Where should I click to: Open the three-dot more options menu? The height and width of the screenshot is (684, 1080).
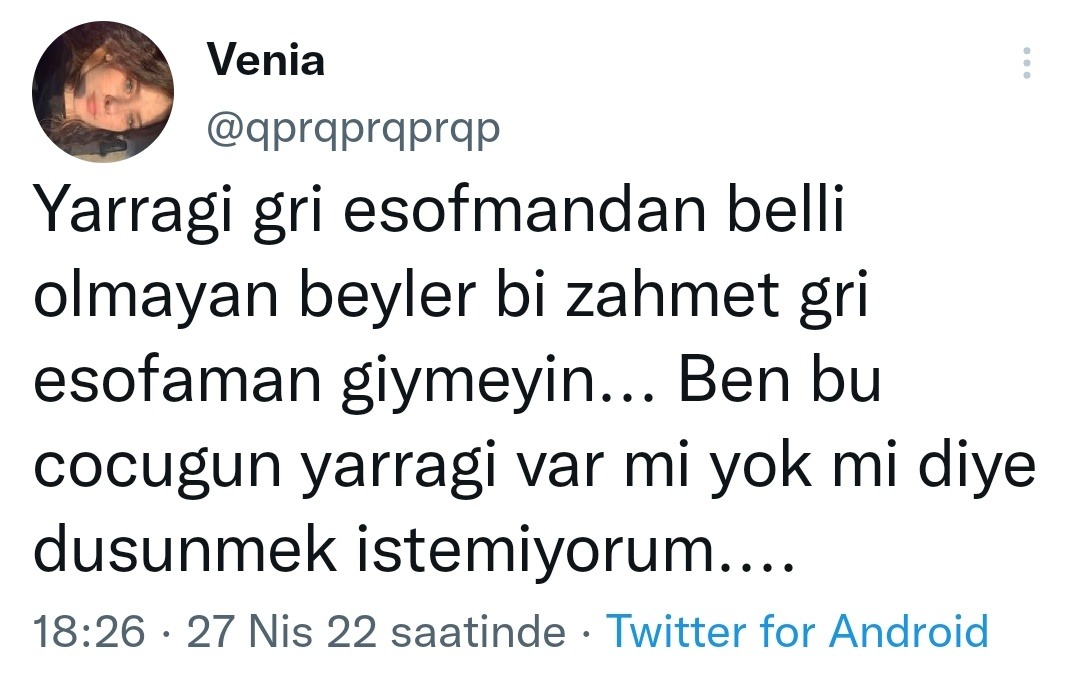pos(1025,64)
